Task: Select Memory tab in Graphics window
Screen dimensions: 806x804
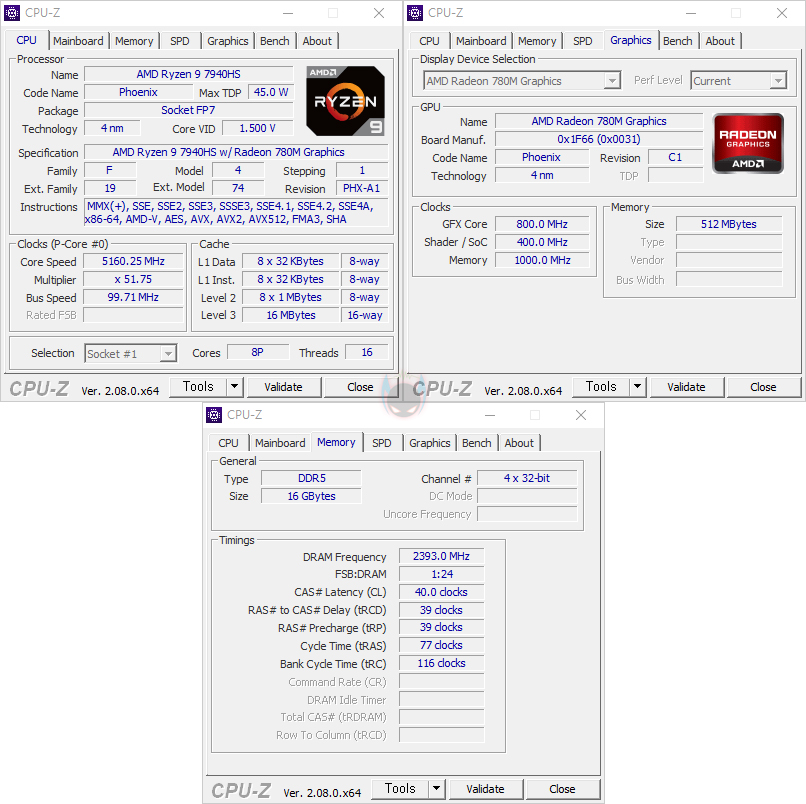Action: (537, 41)
